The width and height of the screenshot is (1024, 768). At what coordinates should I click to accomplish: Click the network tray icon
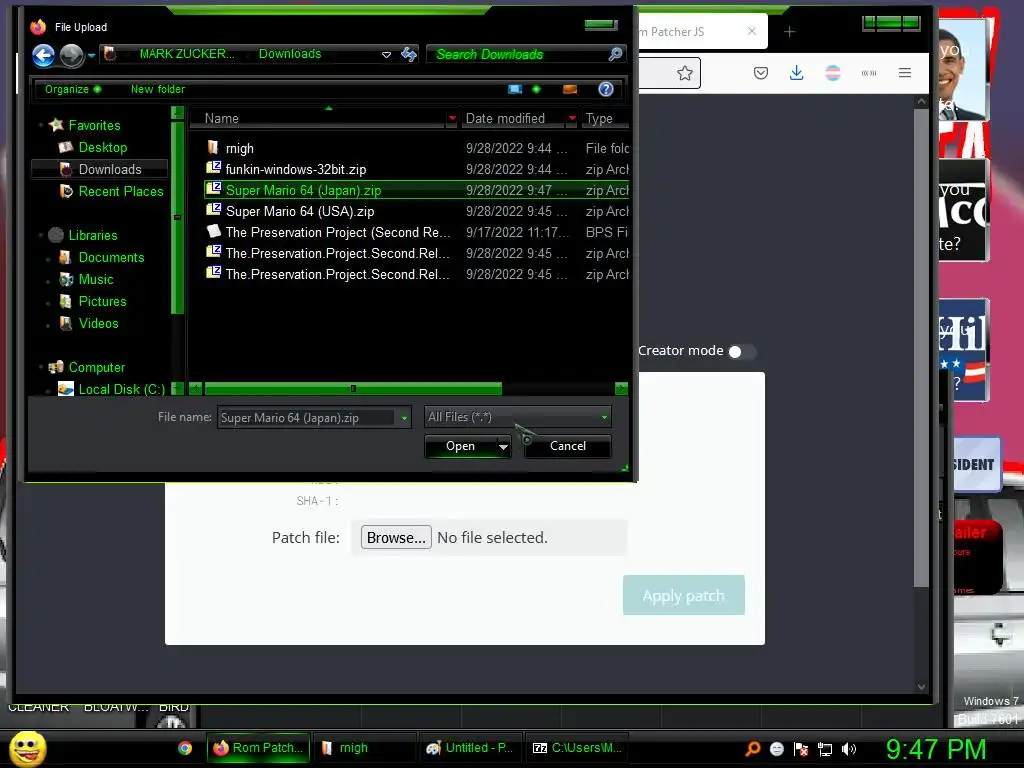(x=825, y=749)
